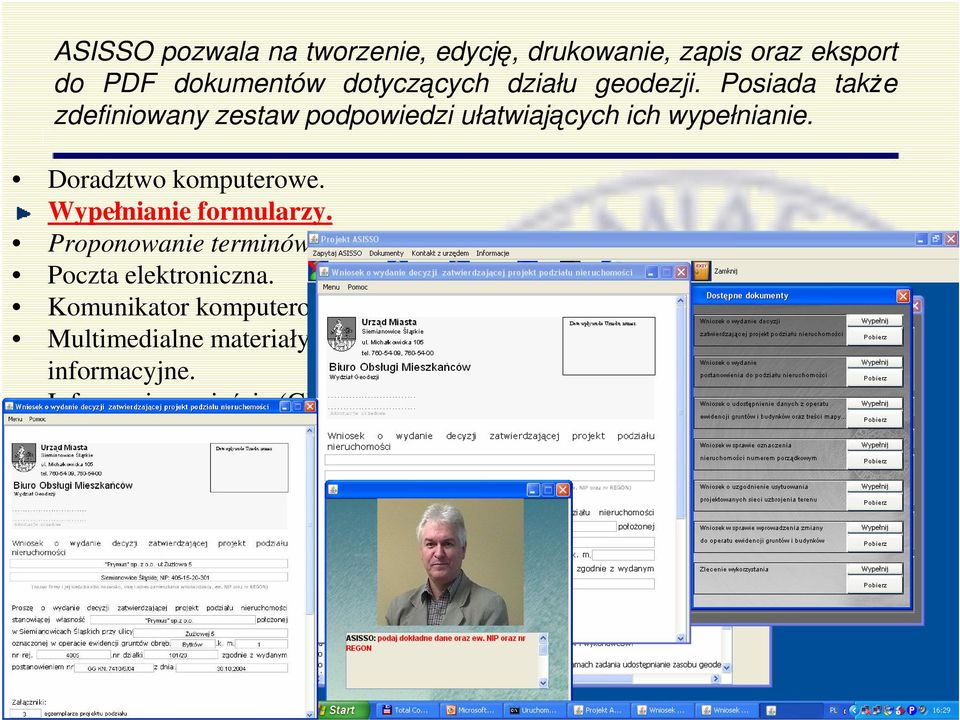Click Wypełnij for udostępnienie danych z operatu
This screenshot has height=720, width=960.
(x=874, y=403)
